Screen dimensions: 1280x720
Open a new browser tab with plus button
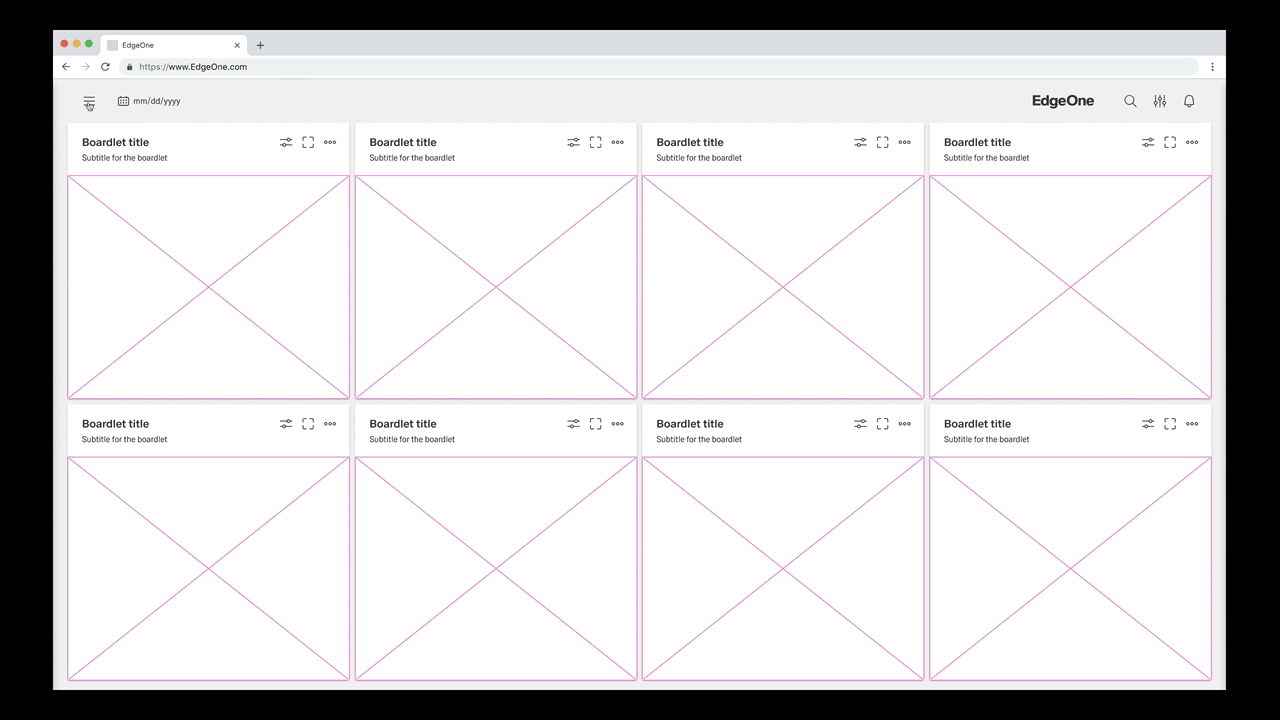(x=260, y=45)
